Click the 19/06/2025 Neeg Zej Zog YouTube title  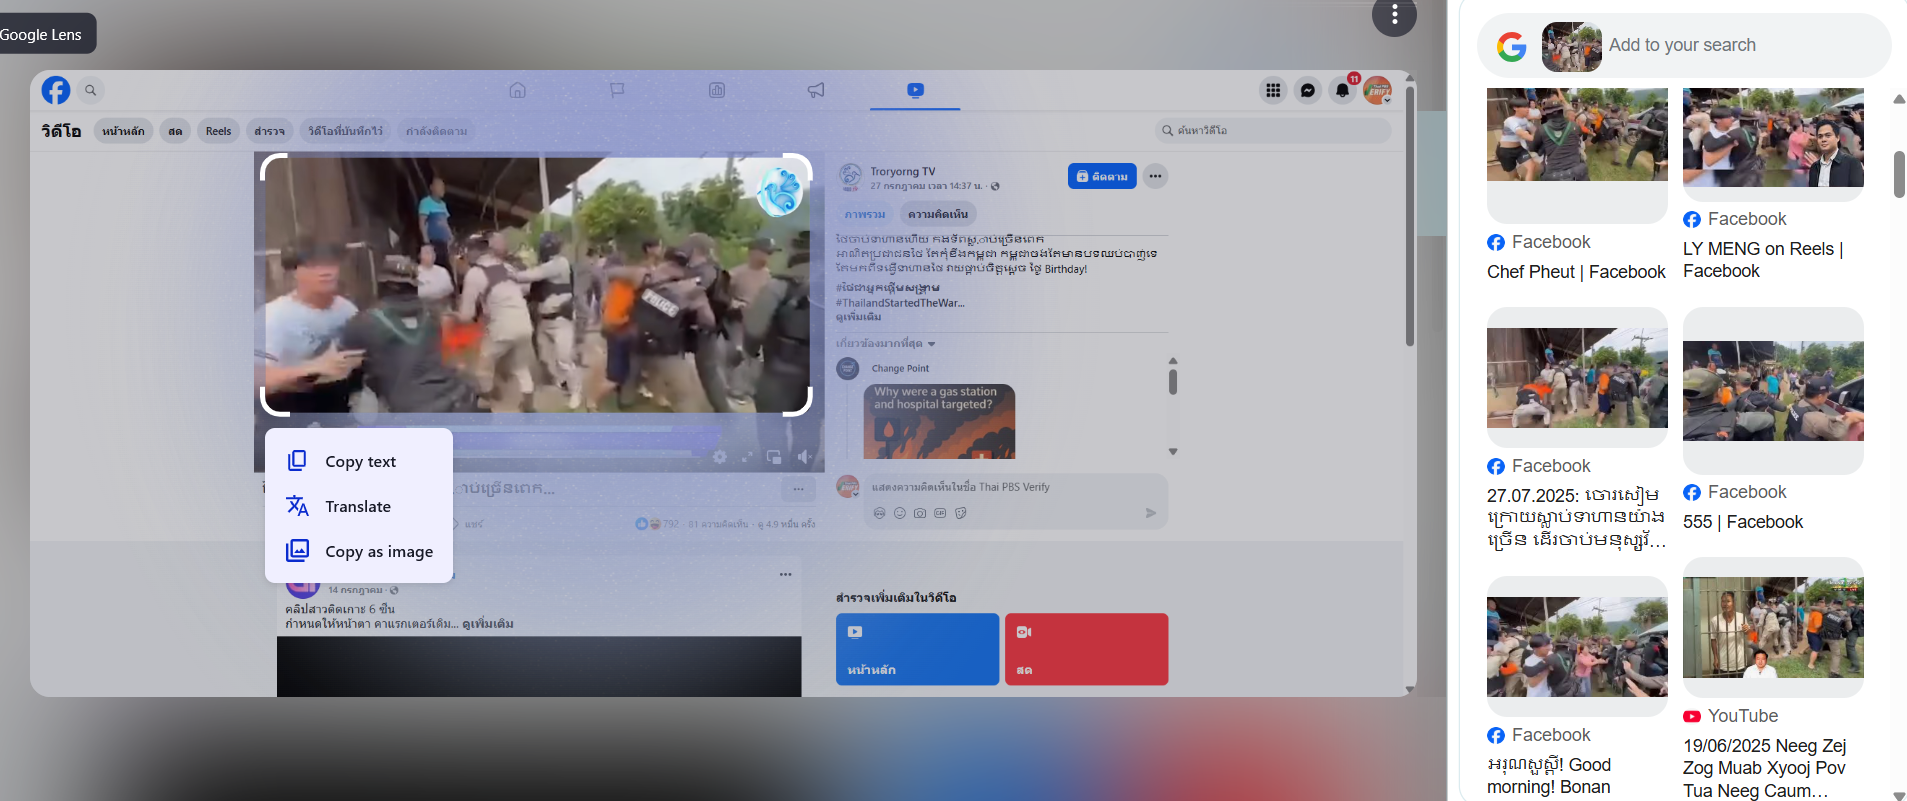click(1764, 768)
